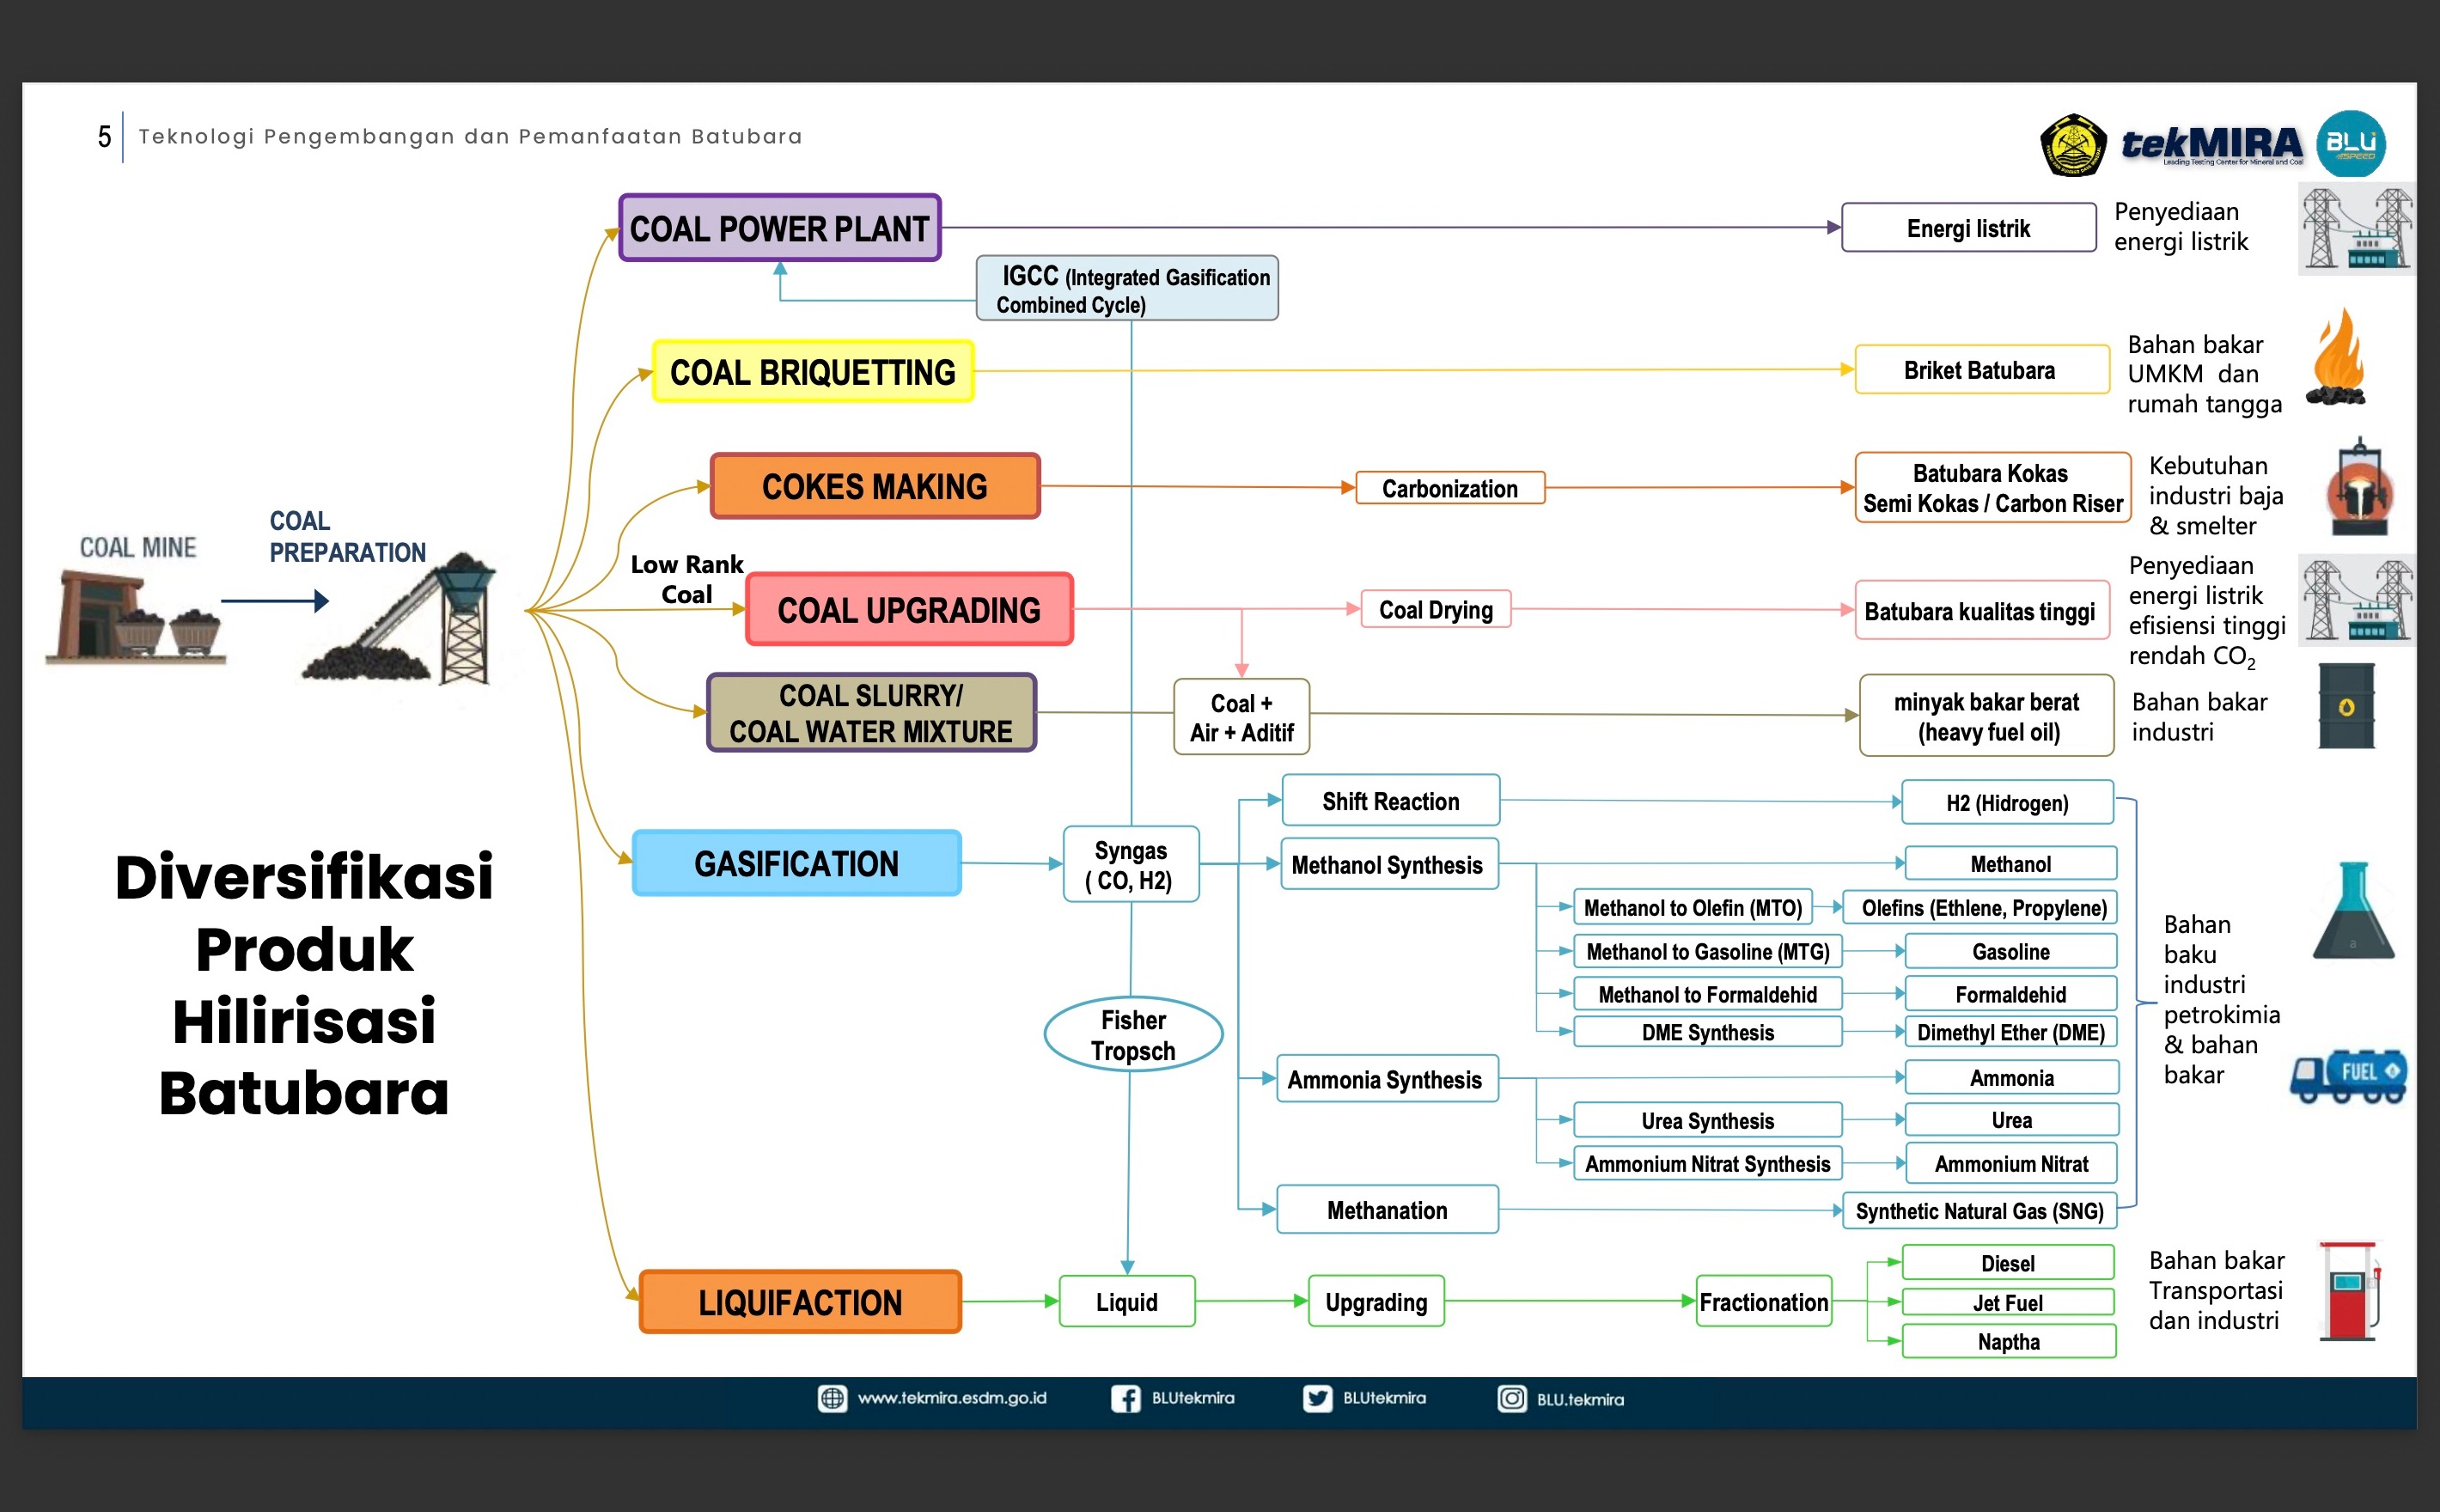Viewport: 2440px width, 1512px height.
Task: Click the coal mine illustration
Action: [x=137, y=615]
